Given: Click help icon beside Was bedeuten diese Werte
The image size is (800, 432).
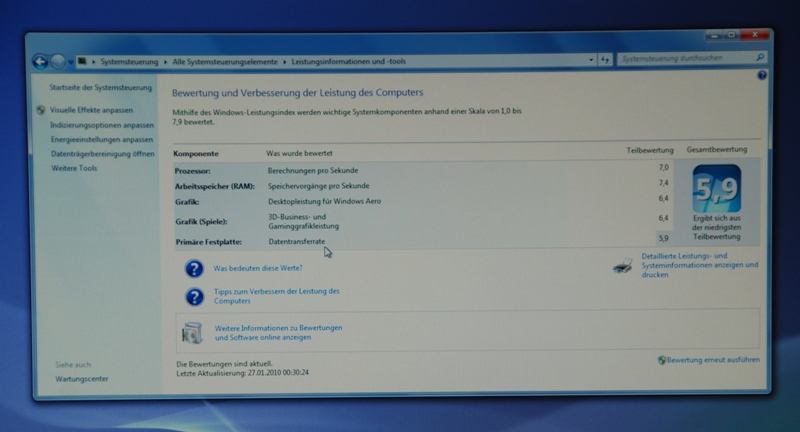Looking at the screenshot, I should point(194,268).
